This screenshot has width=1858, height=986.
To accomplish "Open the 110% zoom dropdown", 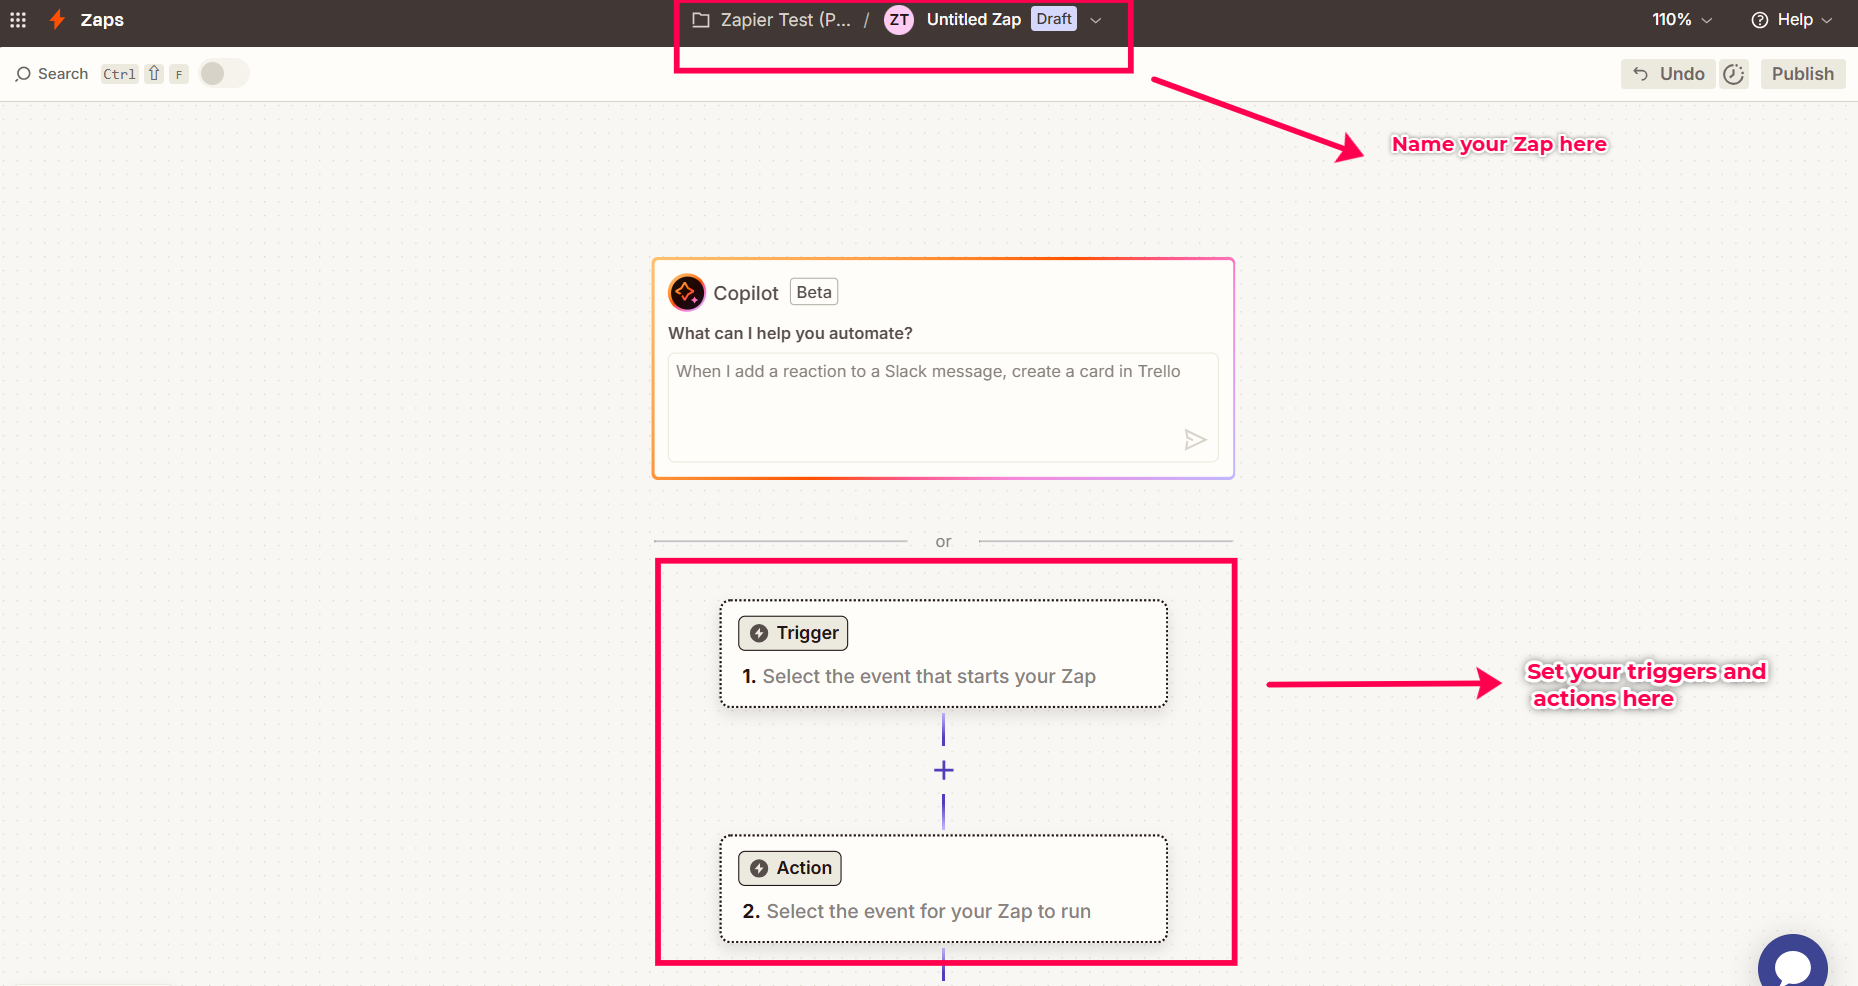I will [x=1682, y=20].
